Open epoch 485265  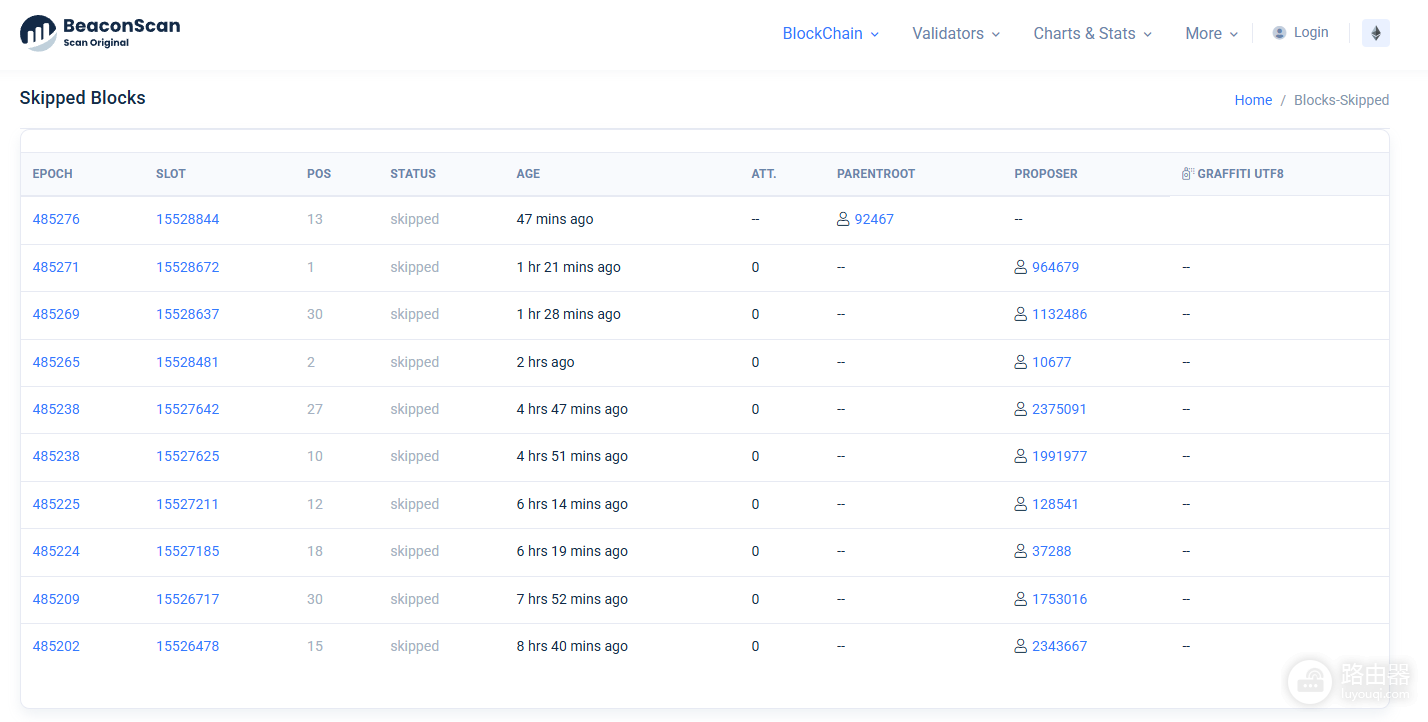(56, 362)
